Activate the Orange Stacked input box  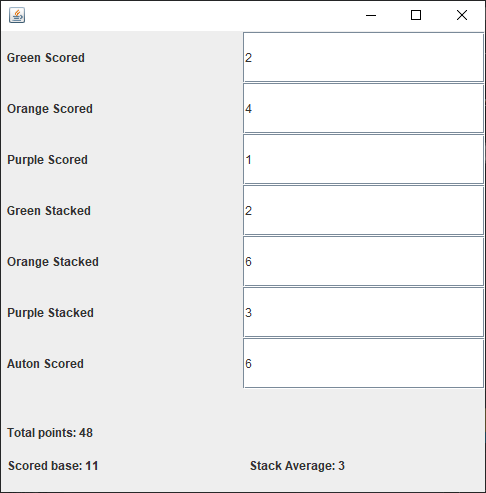tap(363, 261)
